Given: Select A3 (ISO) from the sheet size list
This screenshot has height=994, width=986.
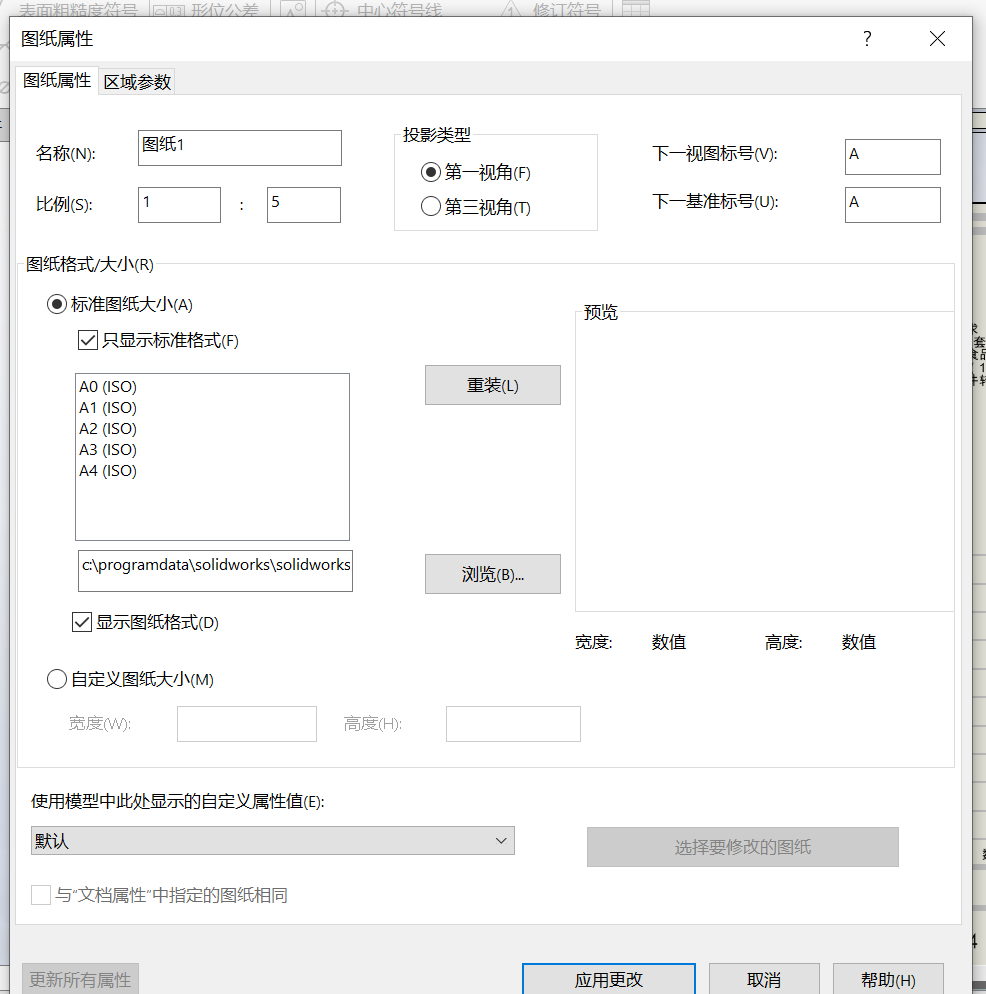Looking at the screenshot, I should pos(107,449).
